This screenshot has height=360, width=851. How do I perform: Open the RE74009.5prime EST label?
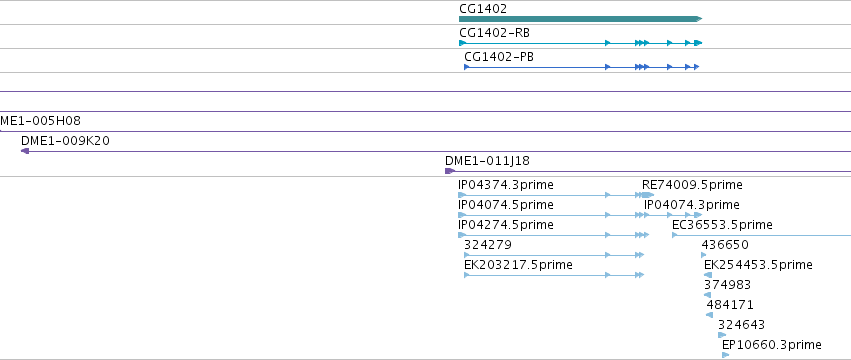(x=692, y=185)
